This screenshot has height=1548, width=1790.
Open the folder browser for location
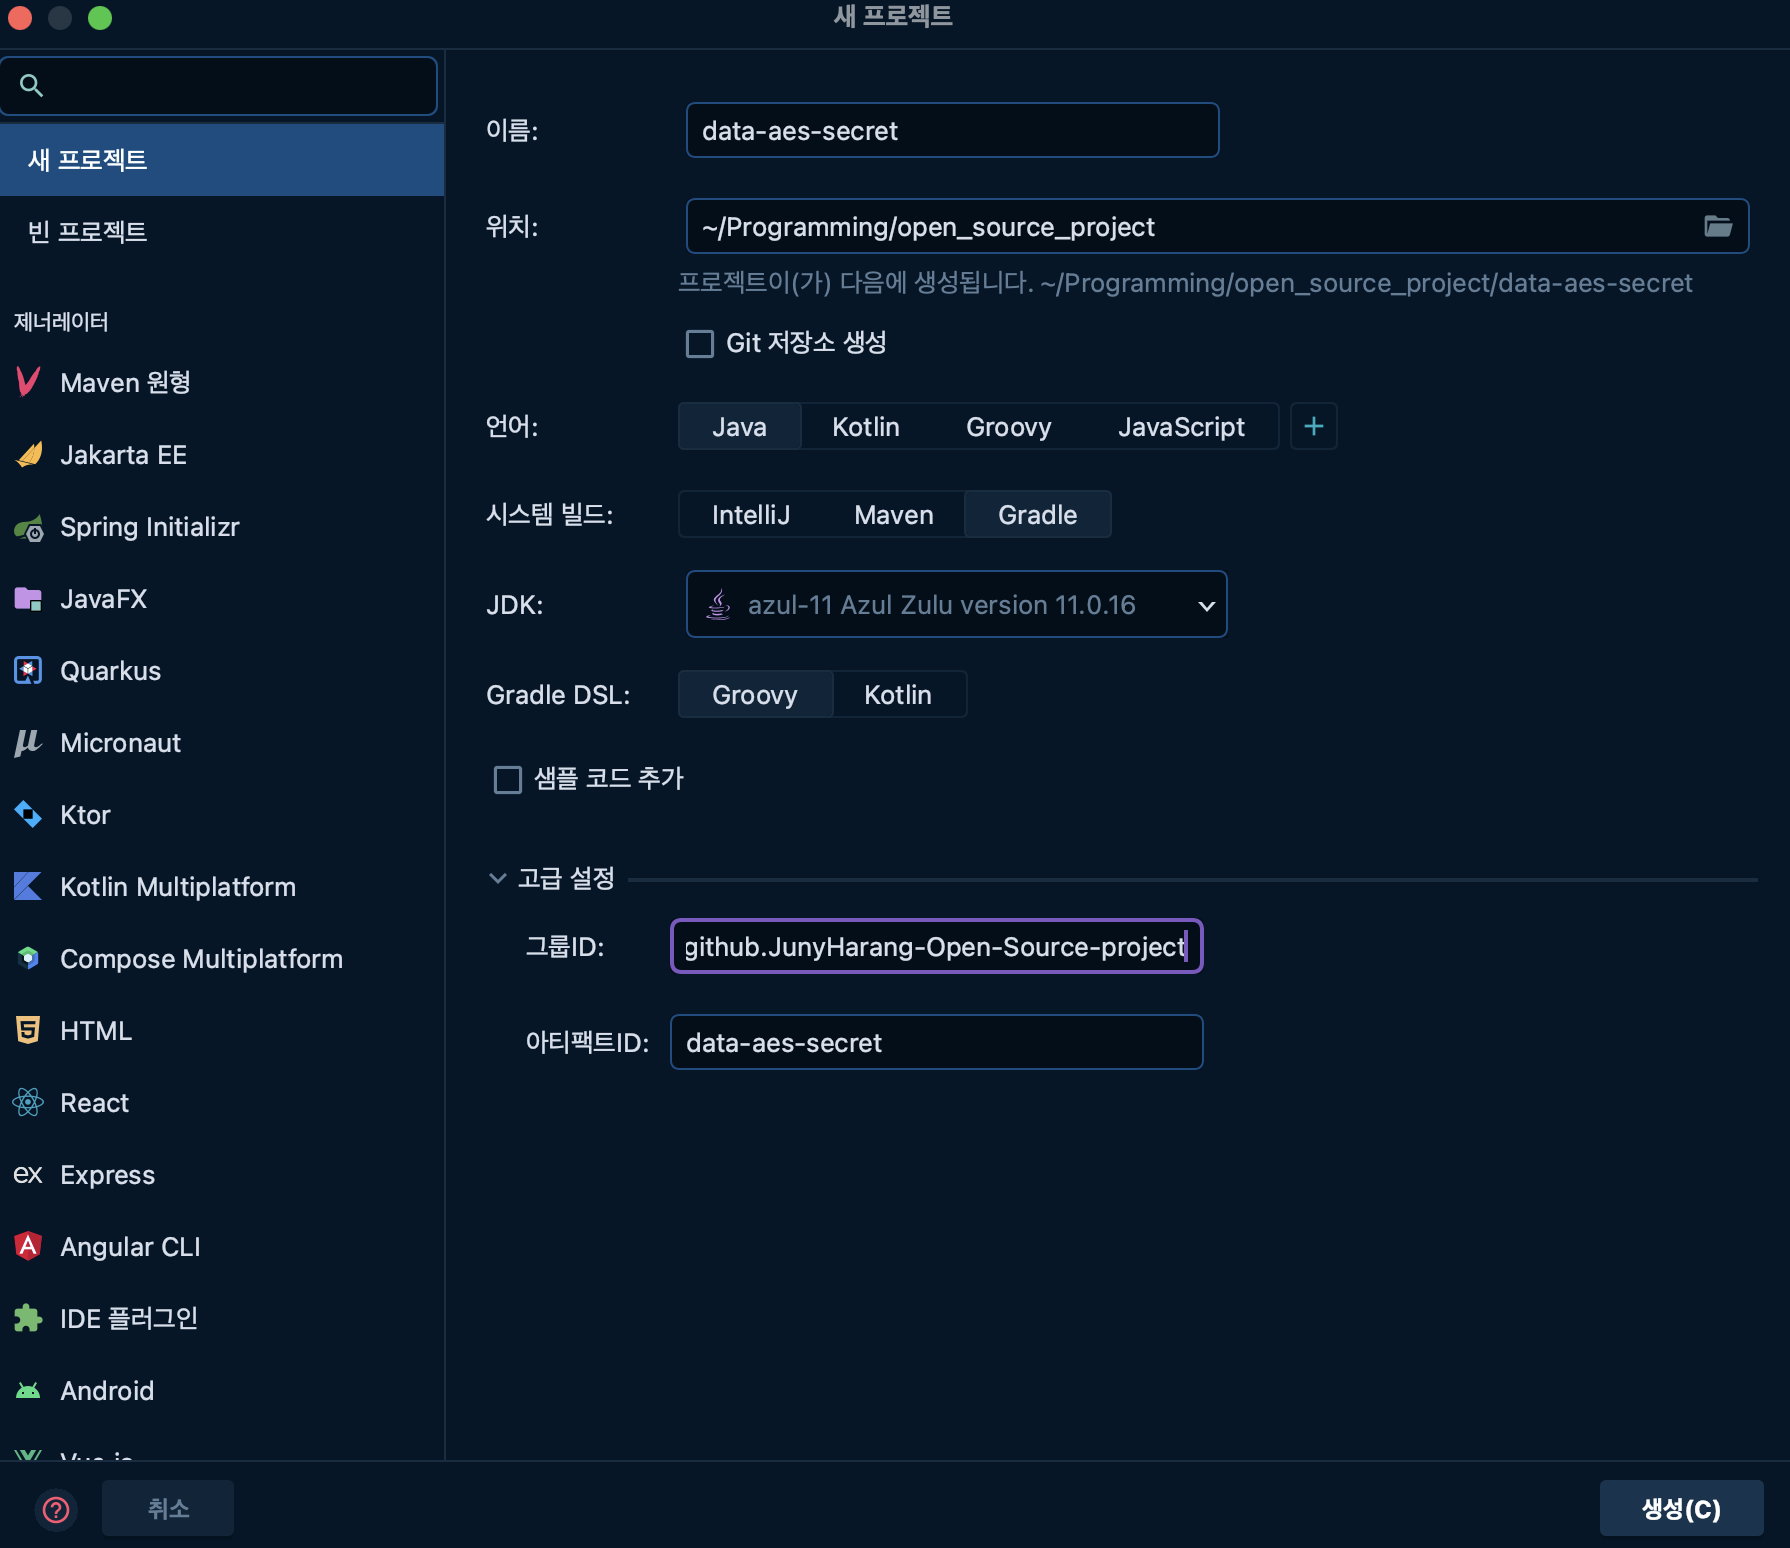click(1718, 226)
